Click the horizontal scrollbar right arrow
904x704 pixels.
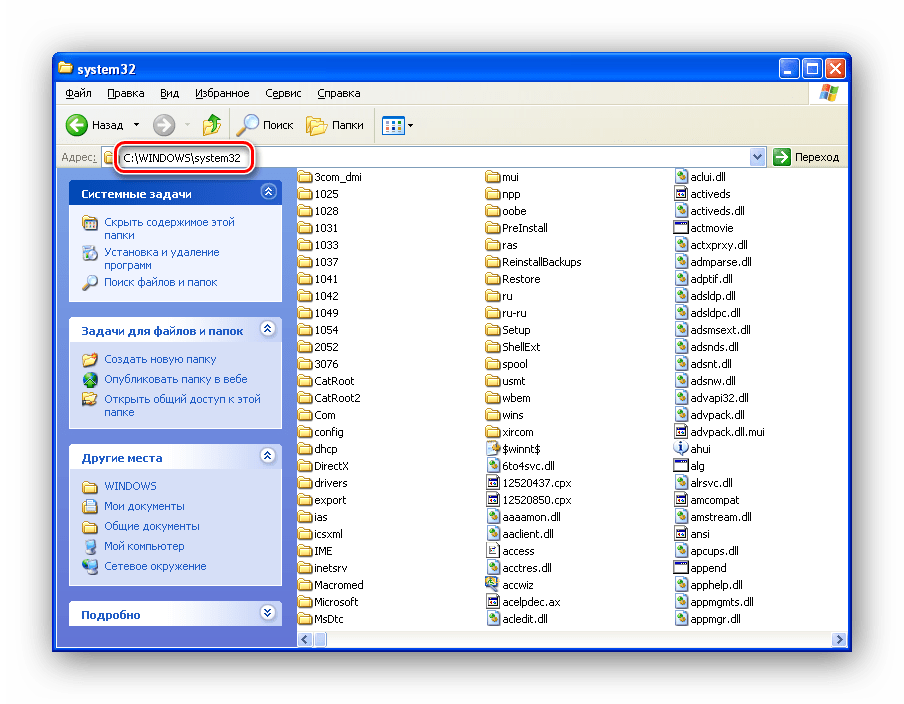pos(839,639)
